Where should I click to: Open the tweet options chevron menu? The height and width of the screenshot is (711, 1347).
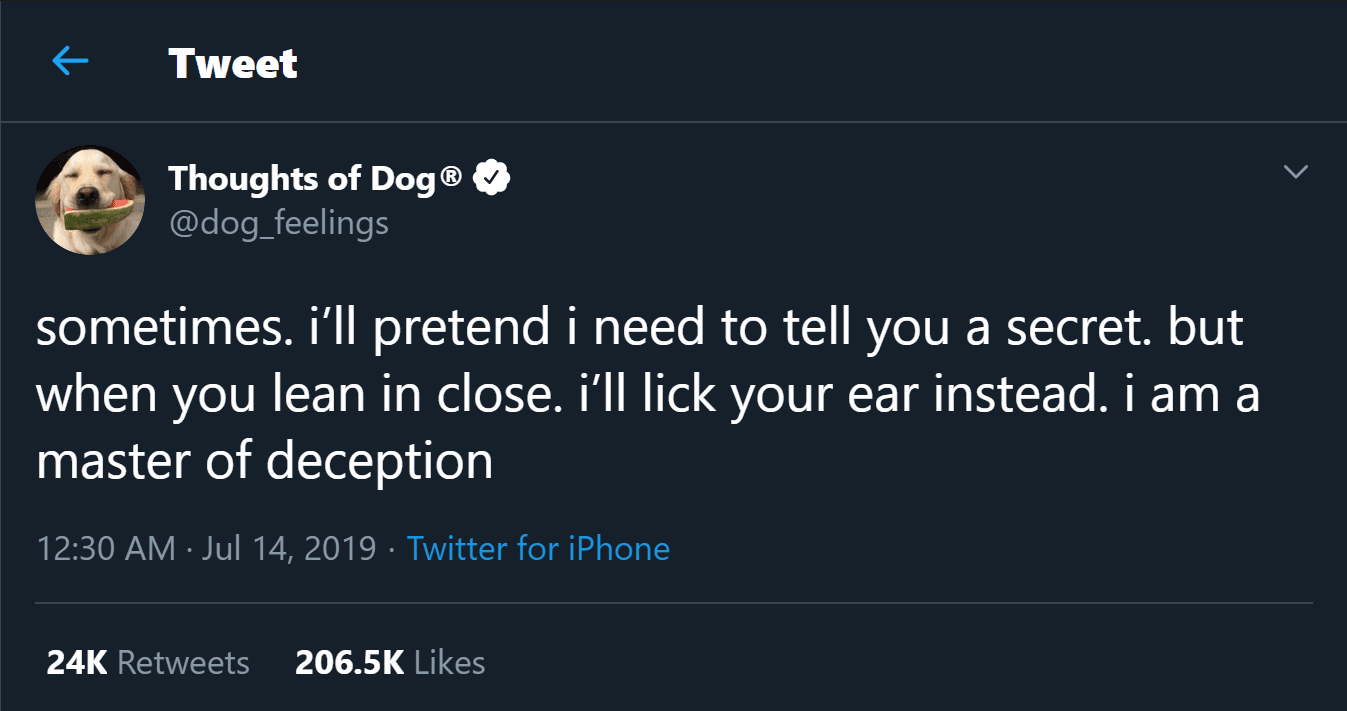pyautogui.click(x=1295, y=172)
